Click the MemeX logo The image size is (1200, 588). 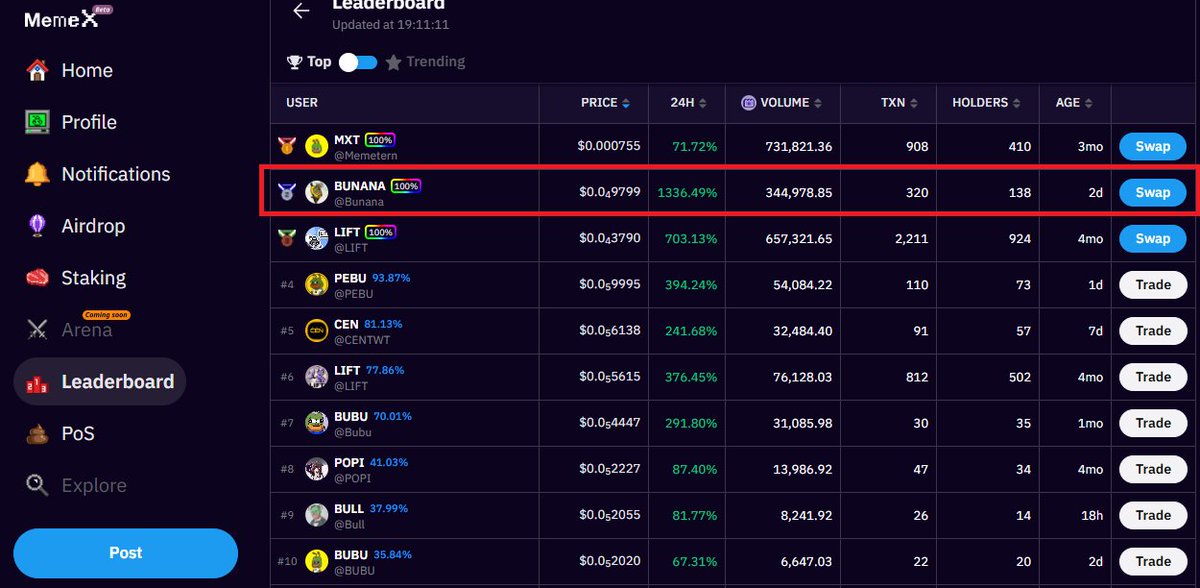[x=67, y=18]
